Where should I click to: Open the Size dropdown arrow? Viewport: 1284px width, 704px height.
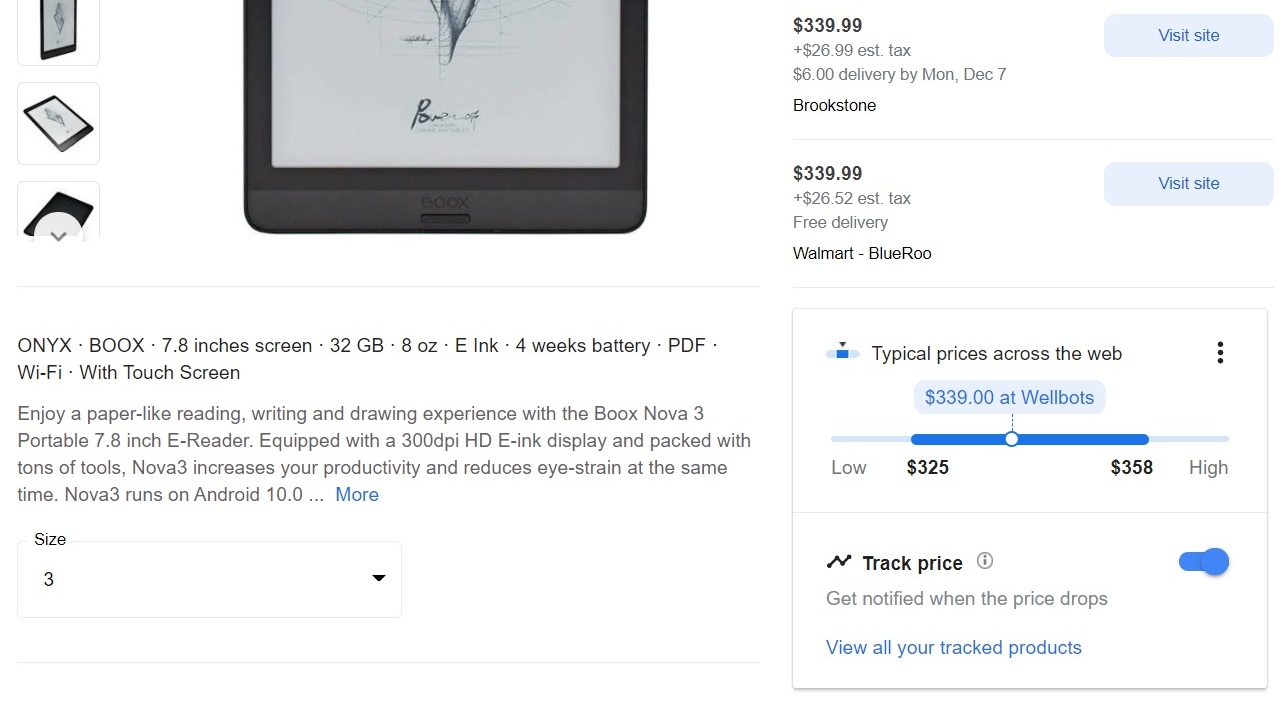pyautogui.click(x=379, y=579)
